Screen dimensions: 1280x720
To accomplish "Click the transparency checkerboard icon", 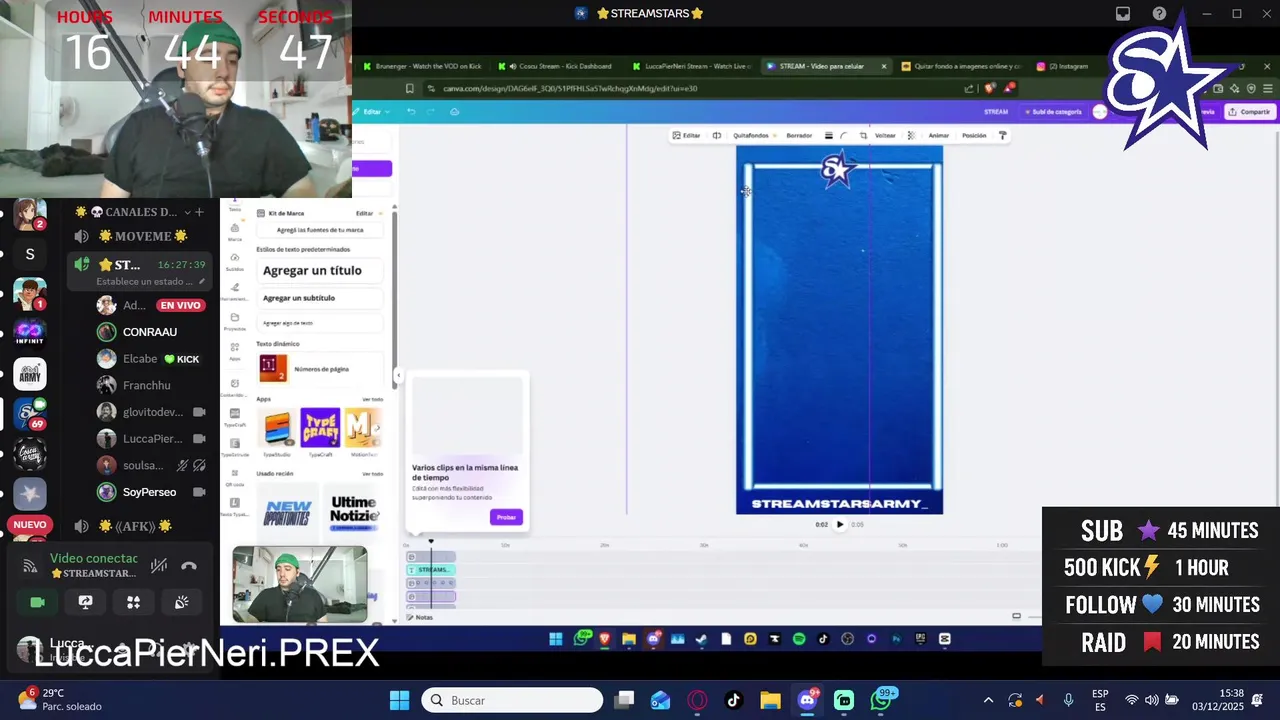I will (x=911, y=135).
